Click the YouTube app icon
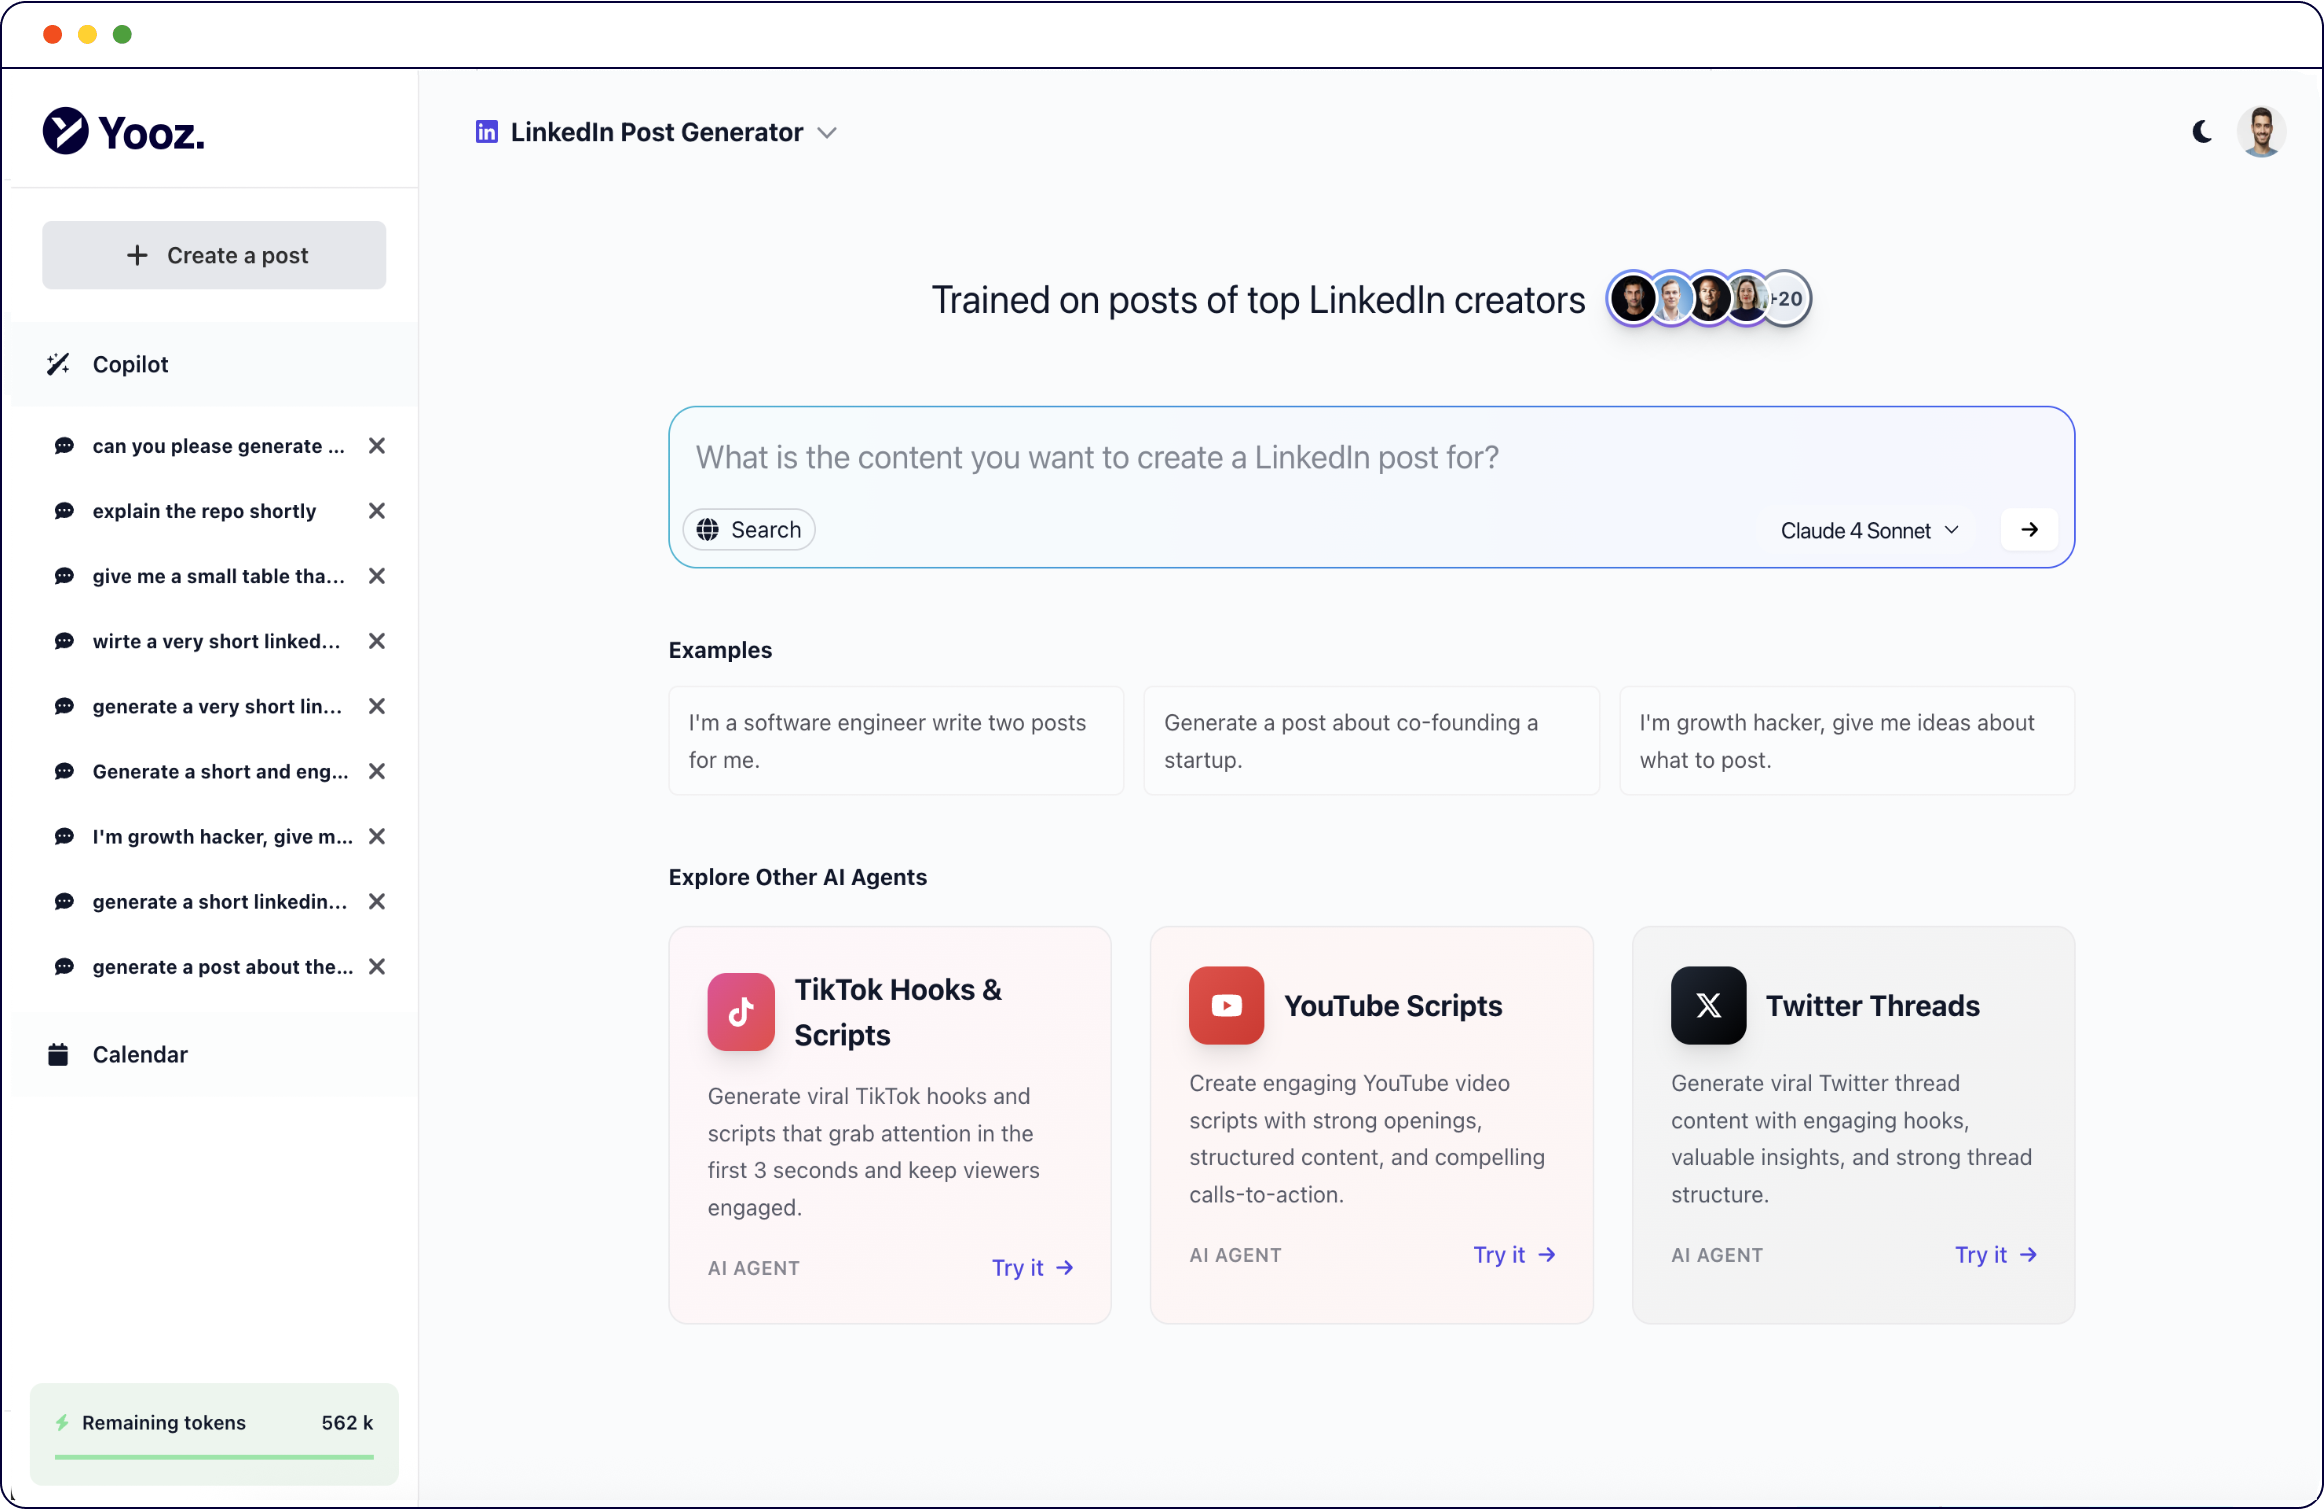 [1226, 1005]
